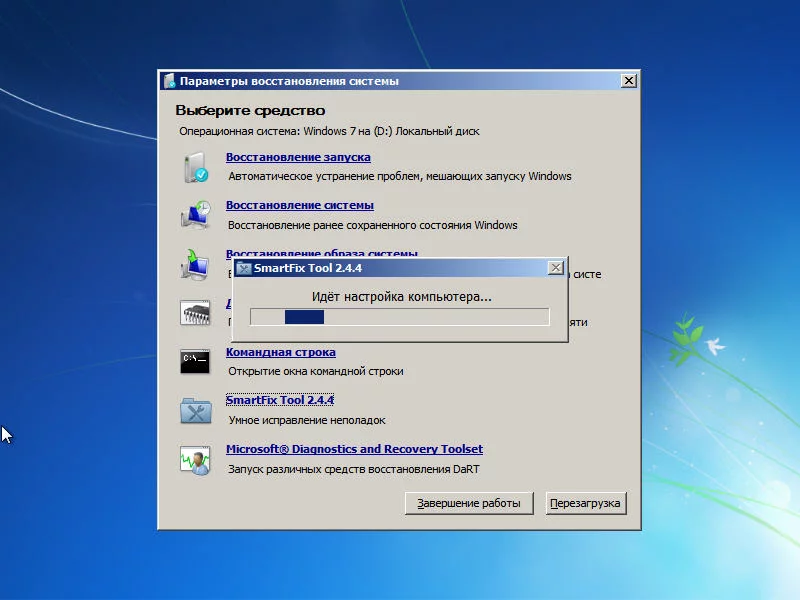Open the Восстановление системы link

[299, 205]
